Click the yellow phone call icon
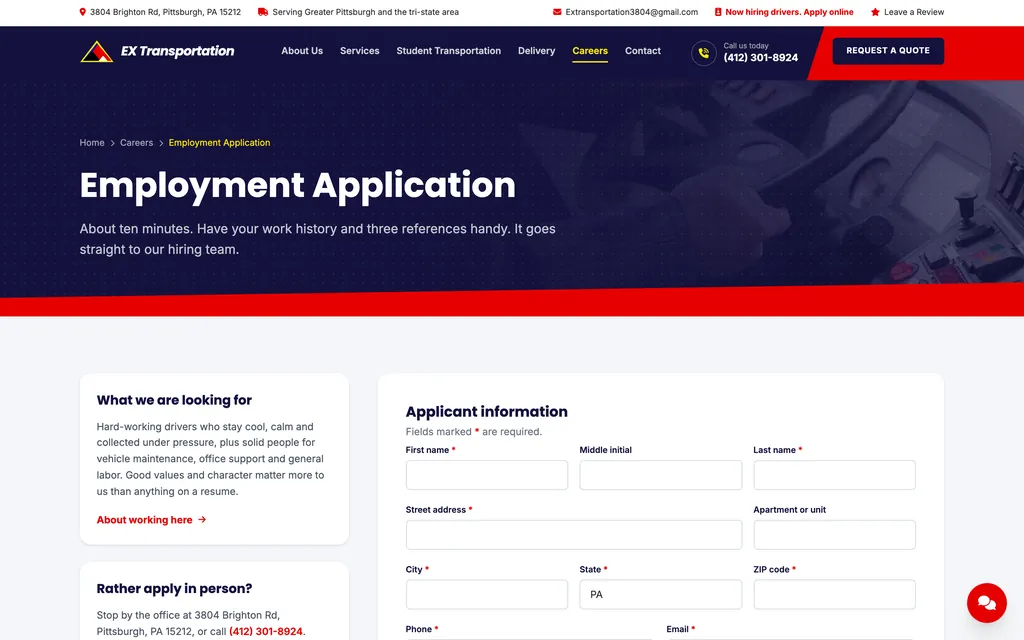The image size is (1024, 640). 704,53
